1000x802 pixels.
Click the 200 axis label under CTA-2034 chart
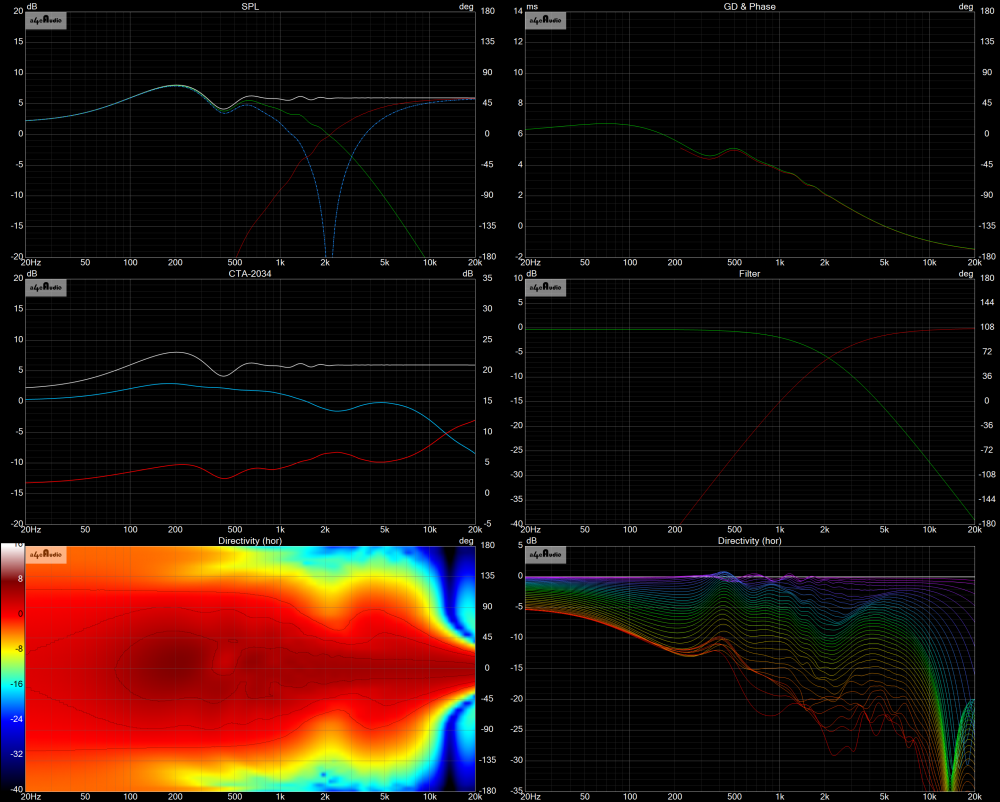(175, 530)
